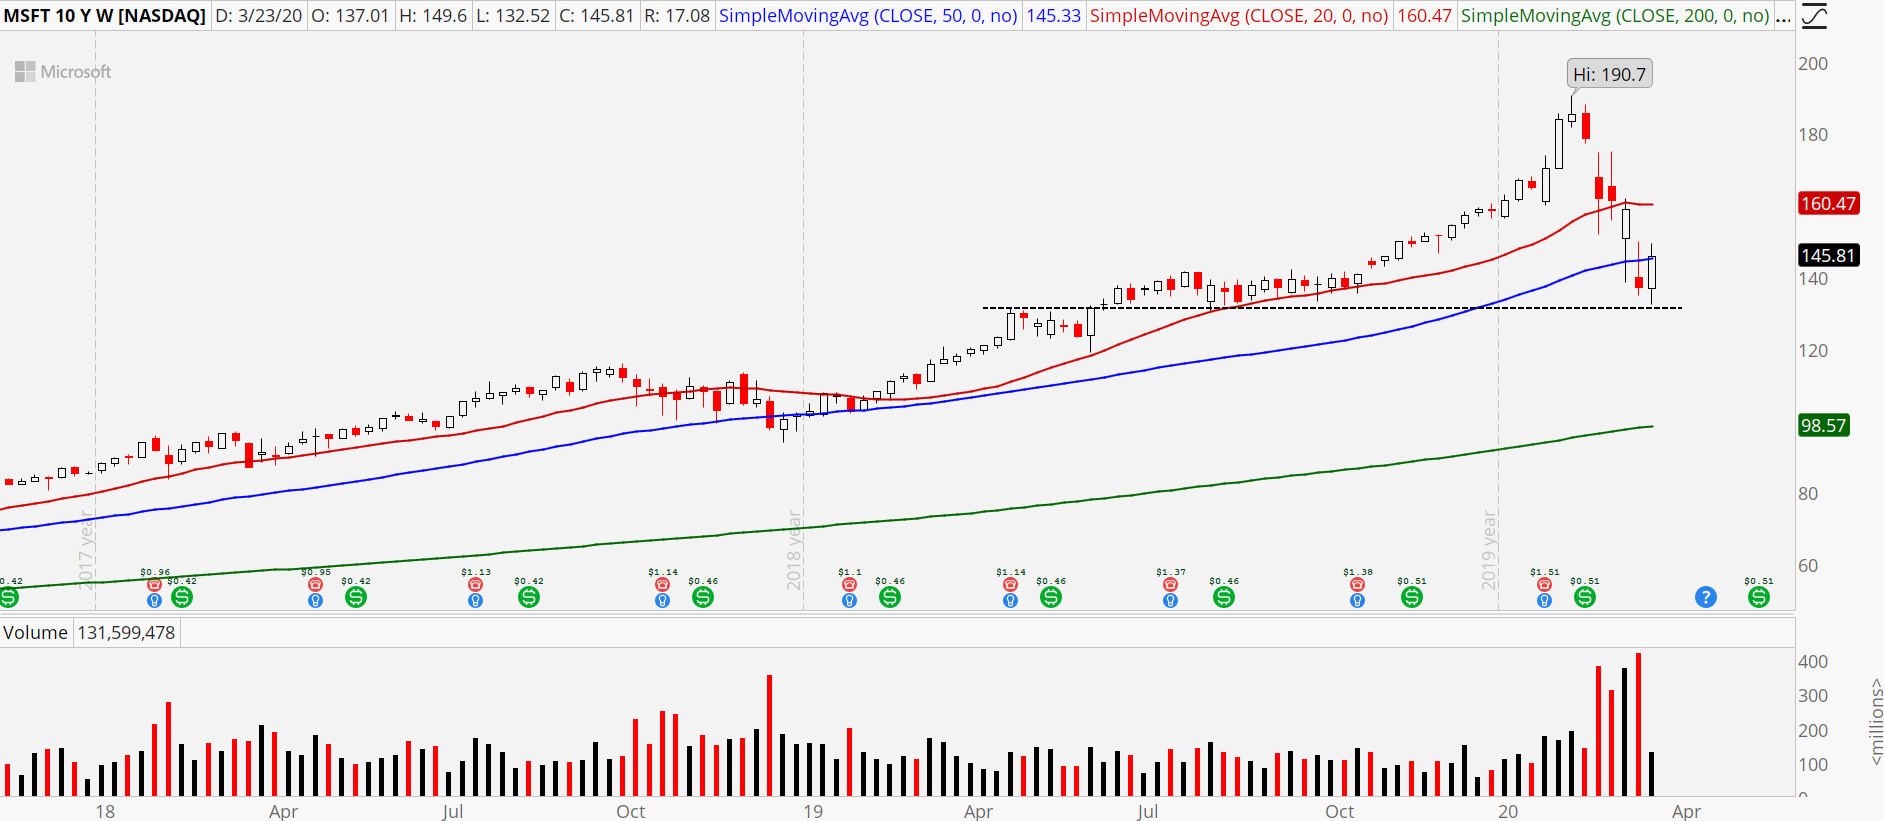
Task: Click the high value H: 149.6
Action: 432,16
